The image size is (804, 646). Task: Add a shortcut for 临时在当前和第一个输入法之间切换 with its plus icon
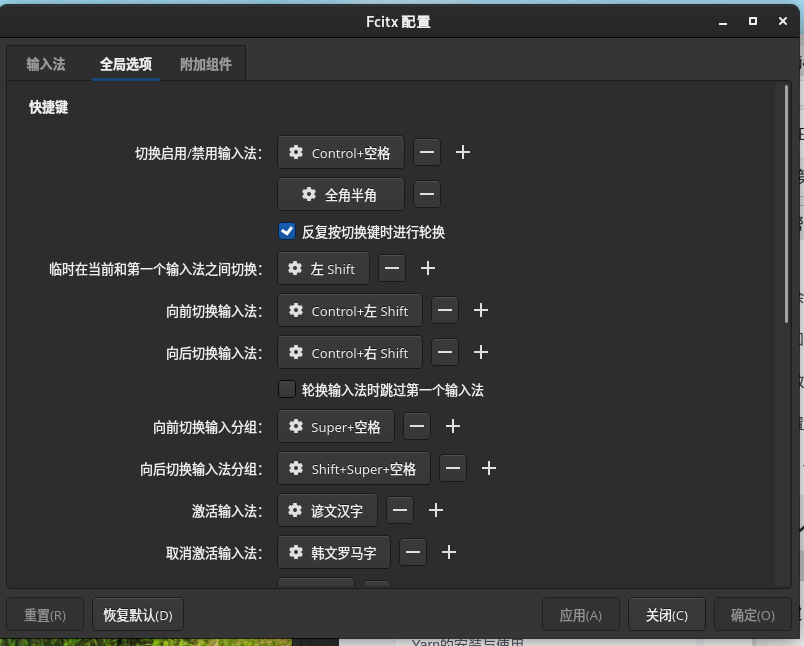428,268
